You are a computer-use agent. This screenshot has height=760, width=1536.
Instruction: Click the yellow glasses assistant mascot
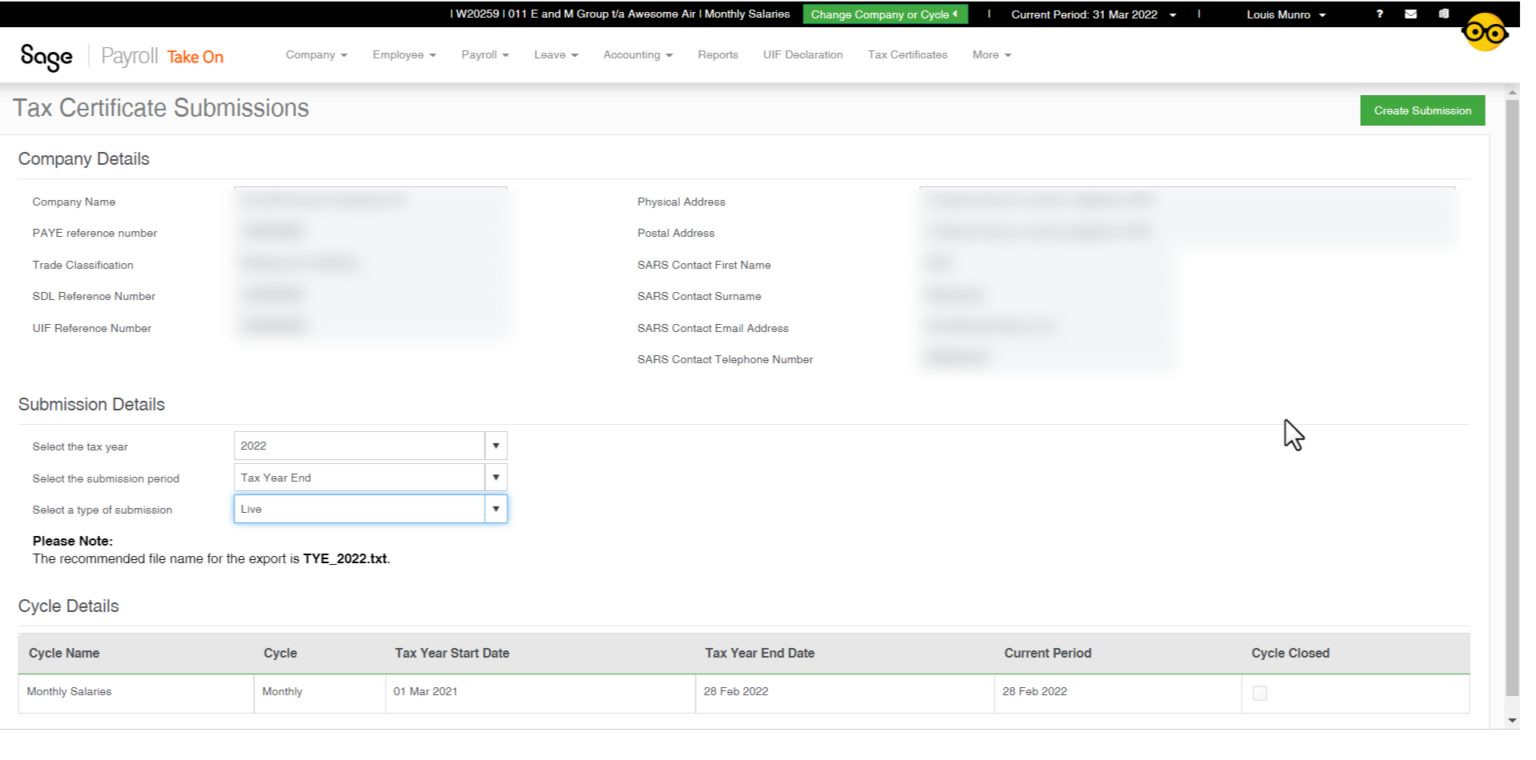[1484, 33]
